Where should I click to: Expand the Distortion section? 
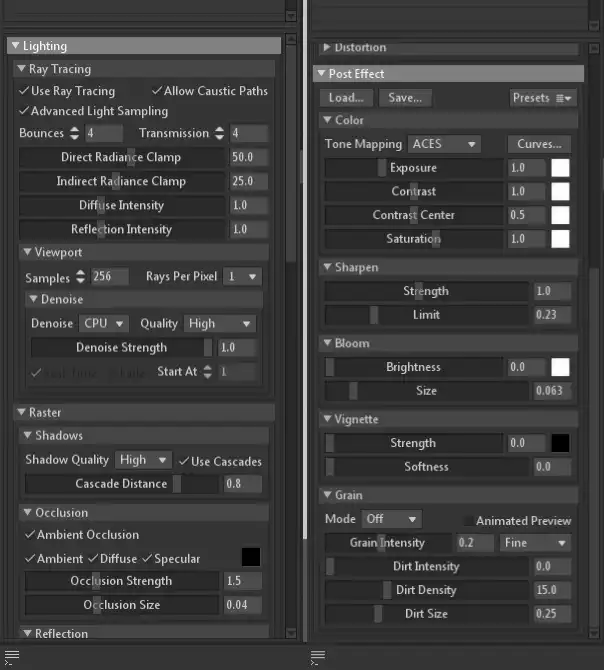[x=326, y=48]
